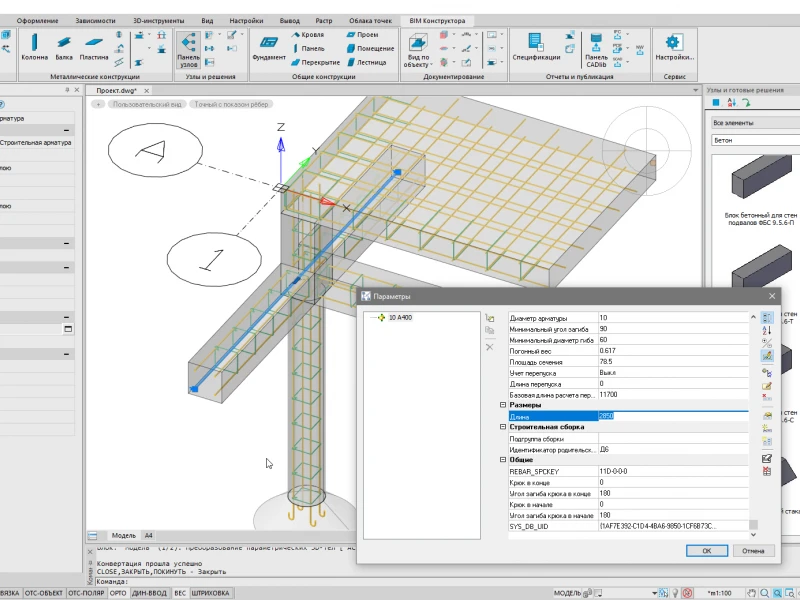800x600 pixels.
Task: Click the Погонный вес value 0.617
Action: 673,351
